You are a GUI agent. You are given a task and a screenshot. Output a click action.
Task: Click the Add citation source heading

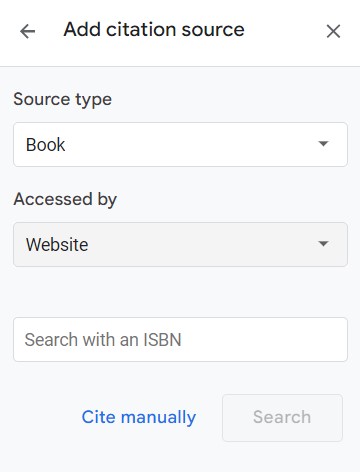click(x=154, y=29)
